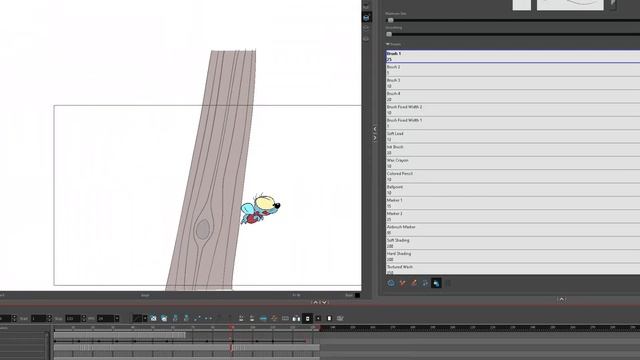The height and width of the screenshot is (360, 640).
Task: Open the dropdown arrow beside the ease curve button
Action: point(145,318)
